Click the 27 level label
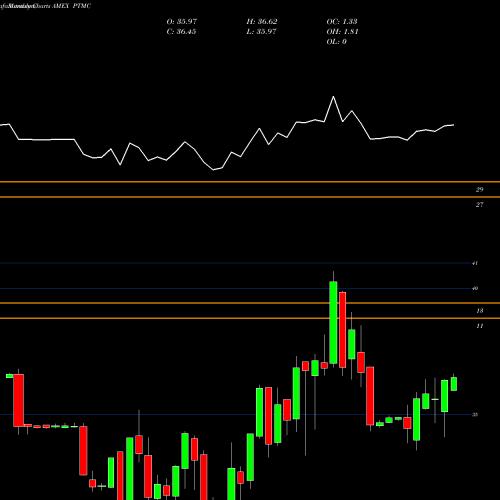 coord(479,205)
